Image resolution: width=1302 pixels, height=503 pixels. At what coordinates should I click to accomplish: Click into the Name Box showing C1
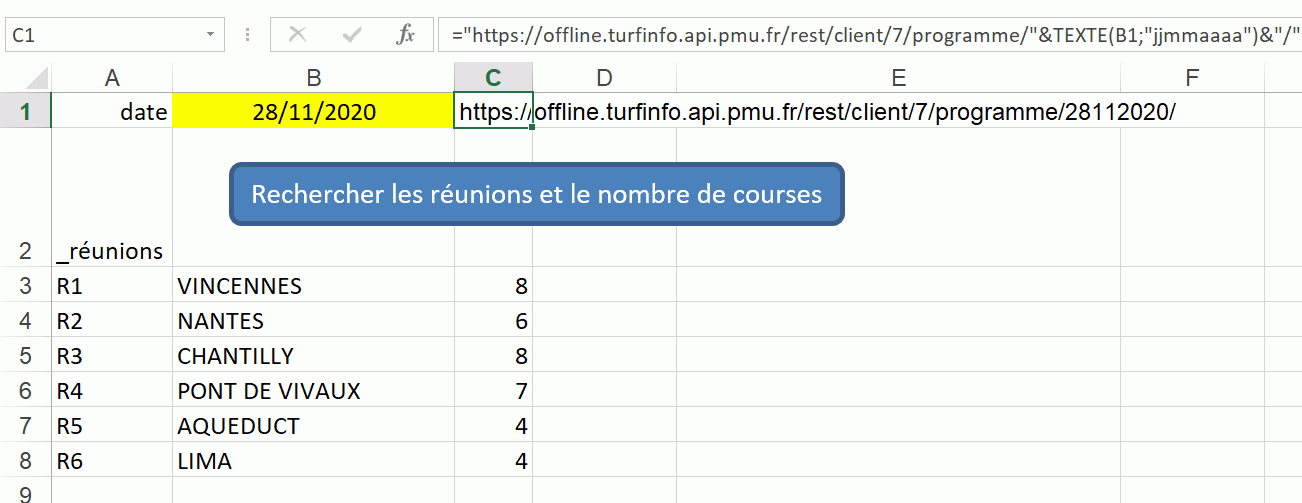click(100, 35)
